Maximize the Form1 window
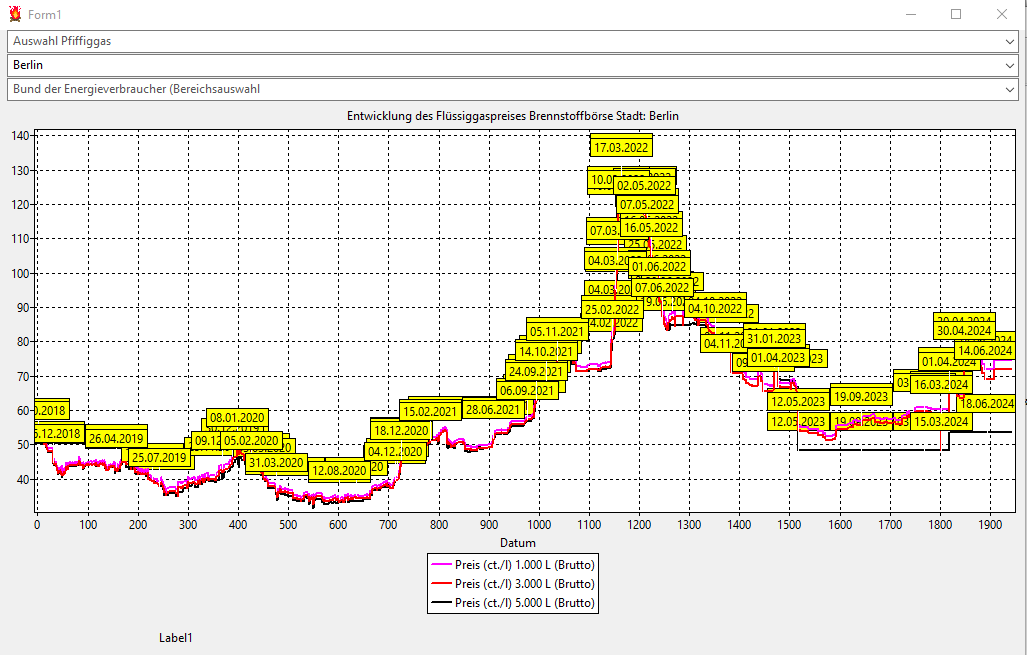The image size is (1027, 655). click(x=956, y=14)
